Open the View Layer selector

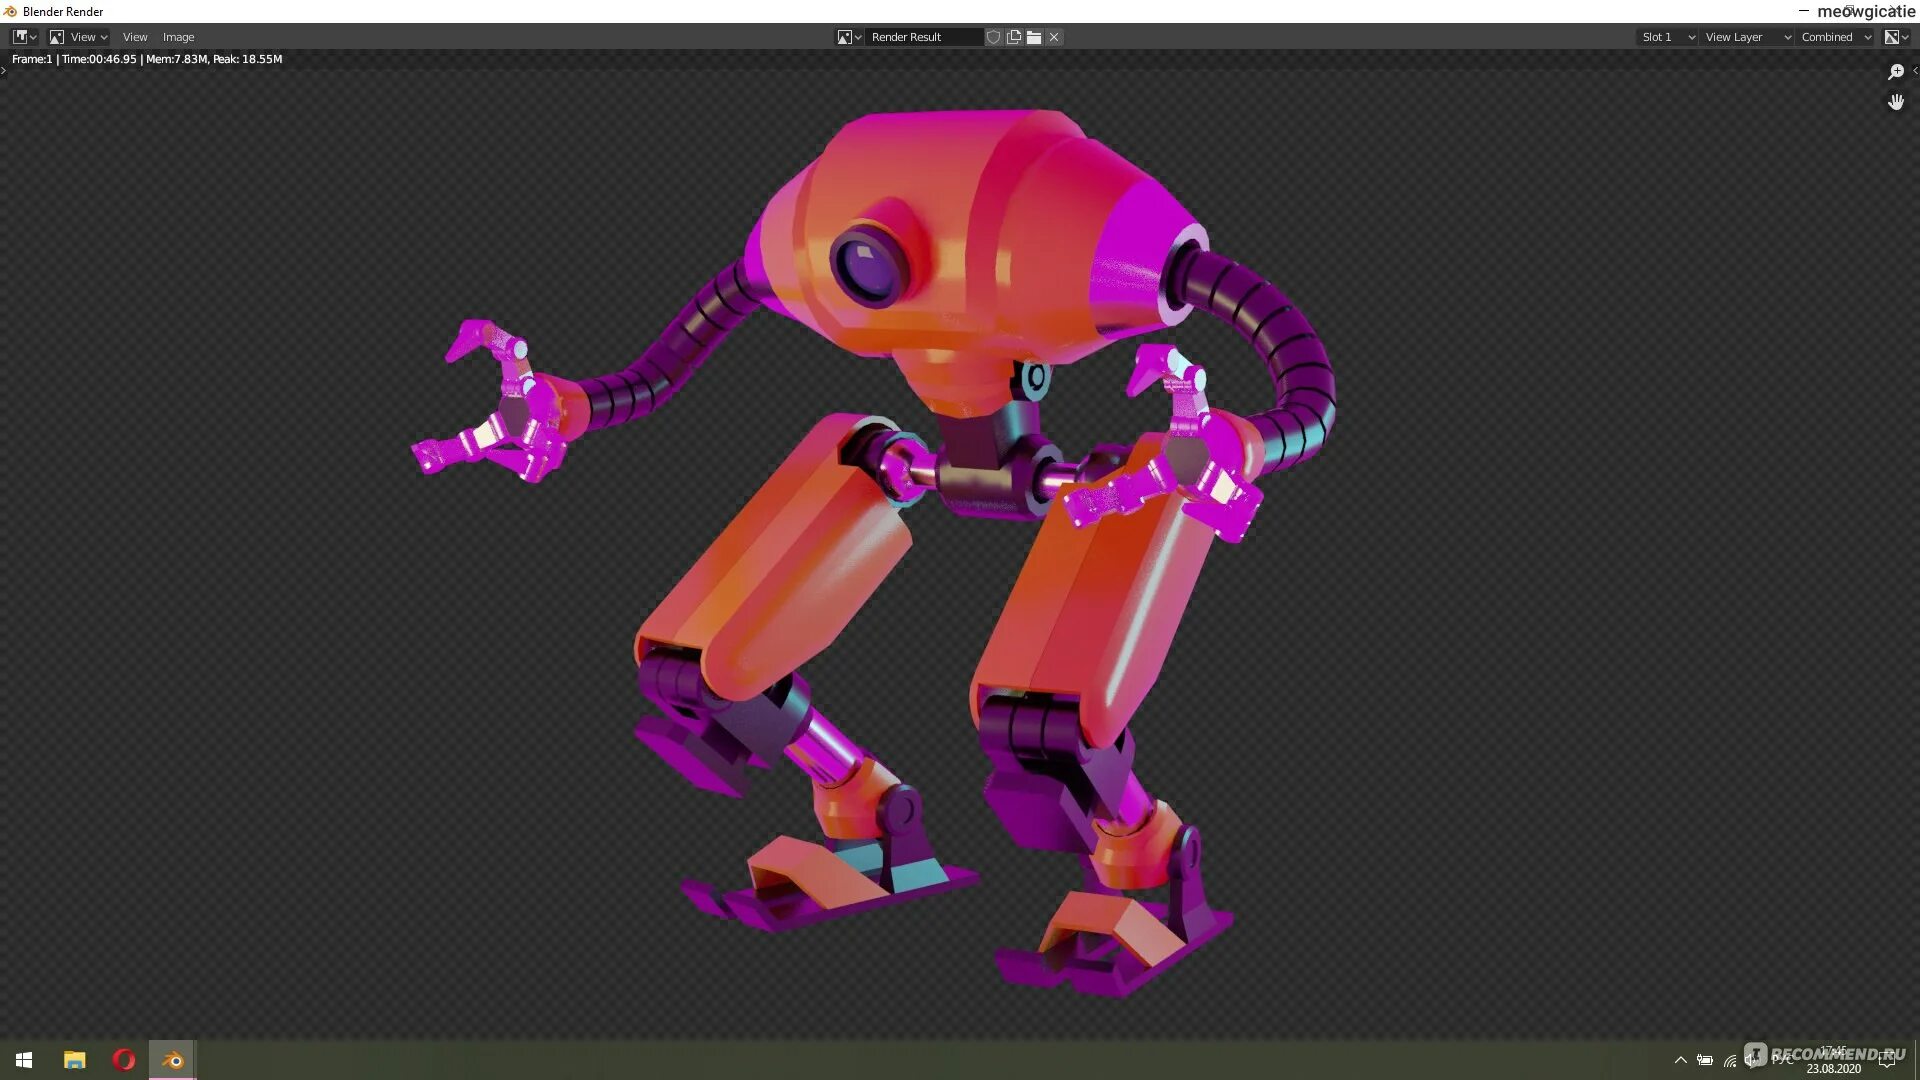click(1747, 37)
